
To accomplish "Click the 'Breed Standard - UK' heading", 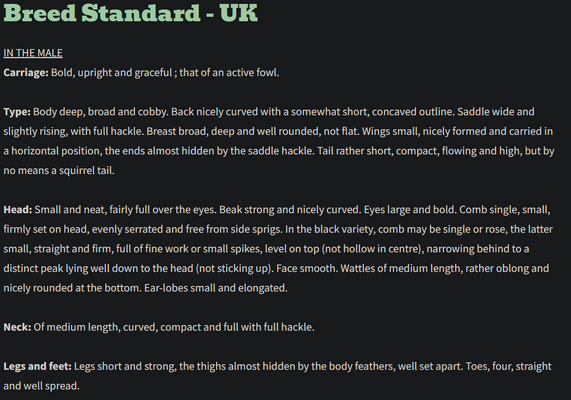I will click(130, 13).
